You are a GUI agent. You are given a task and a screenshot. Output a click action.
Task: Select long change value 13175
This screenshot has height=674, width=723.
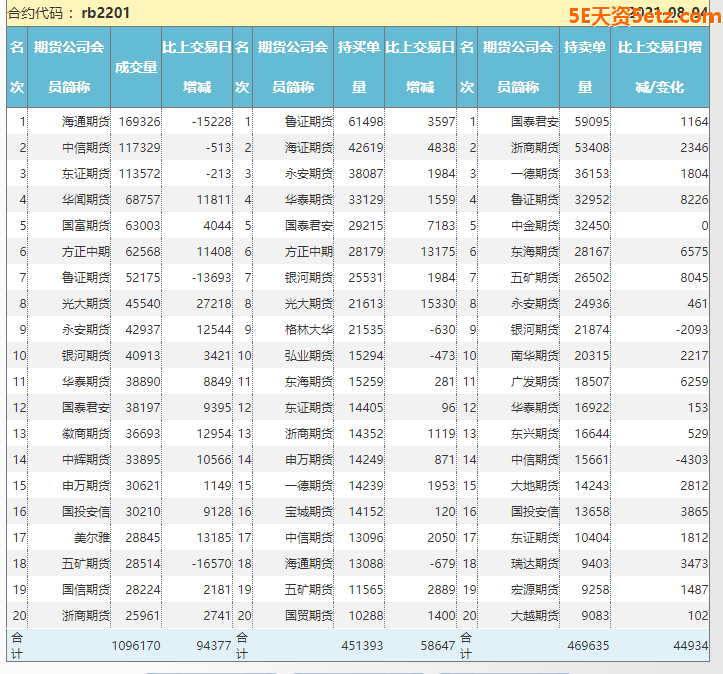pyautogui.click(x=438, y=252)
